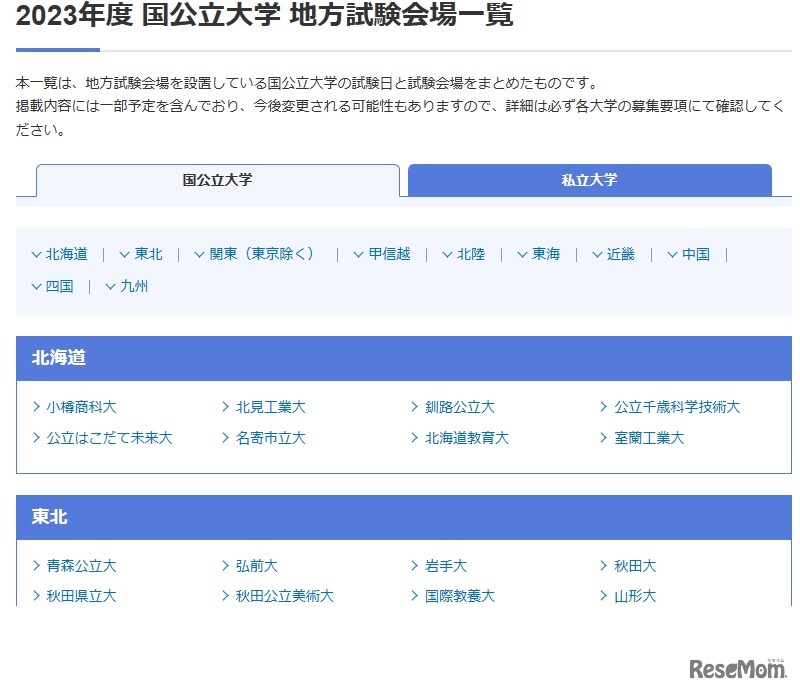Jump to the 東北 region anchor
Screen dimensions: 800x692
(x=141, y=254)
